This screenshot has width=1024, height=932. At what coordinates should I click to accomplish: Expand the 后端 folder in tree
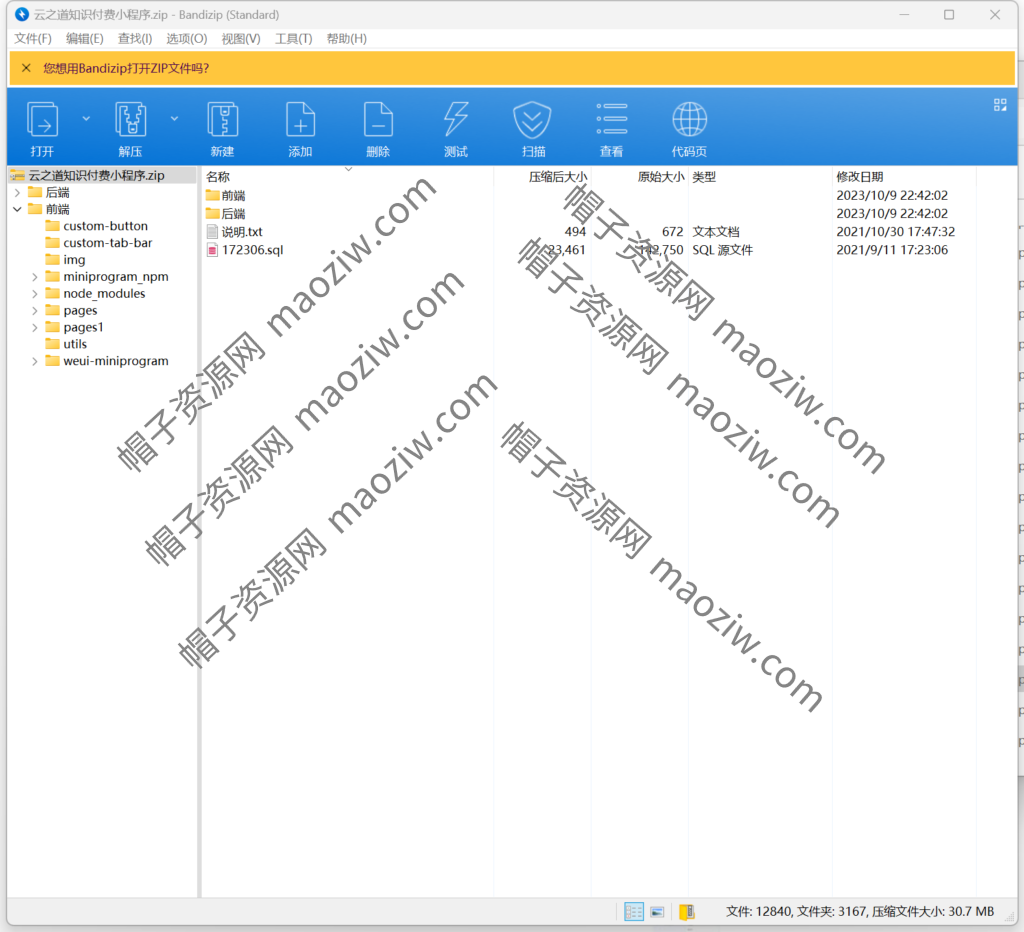18,192
